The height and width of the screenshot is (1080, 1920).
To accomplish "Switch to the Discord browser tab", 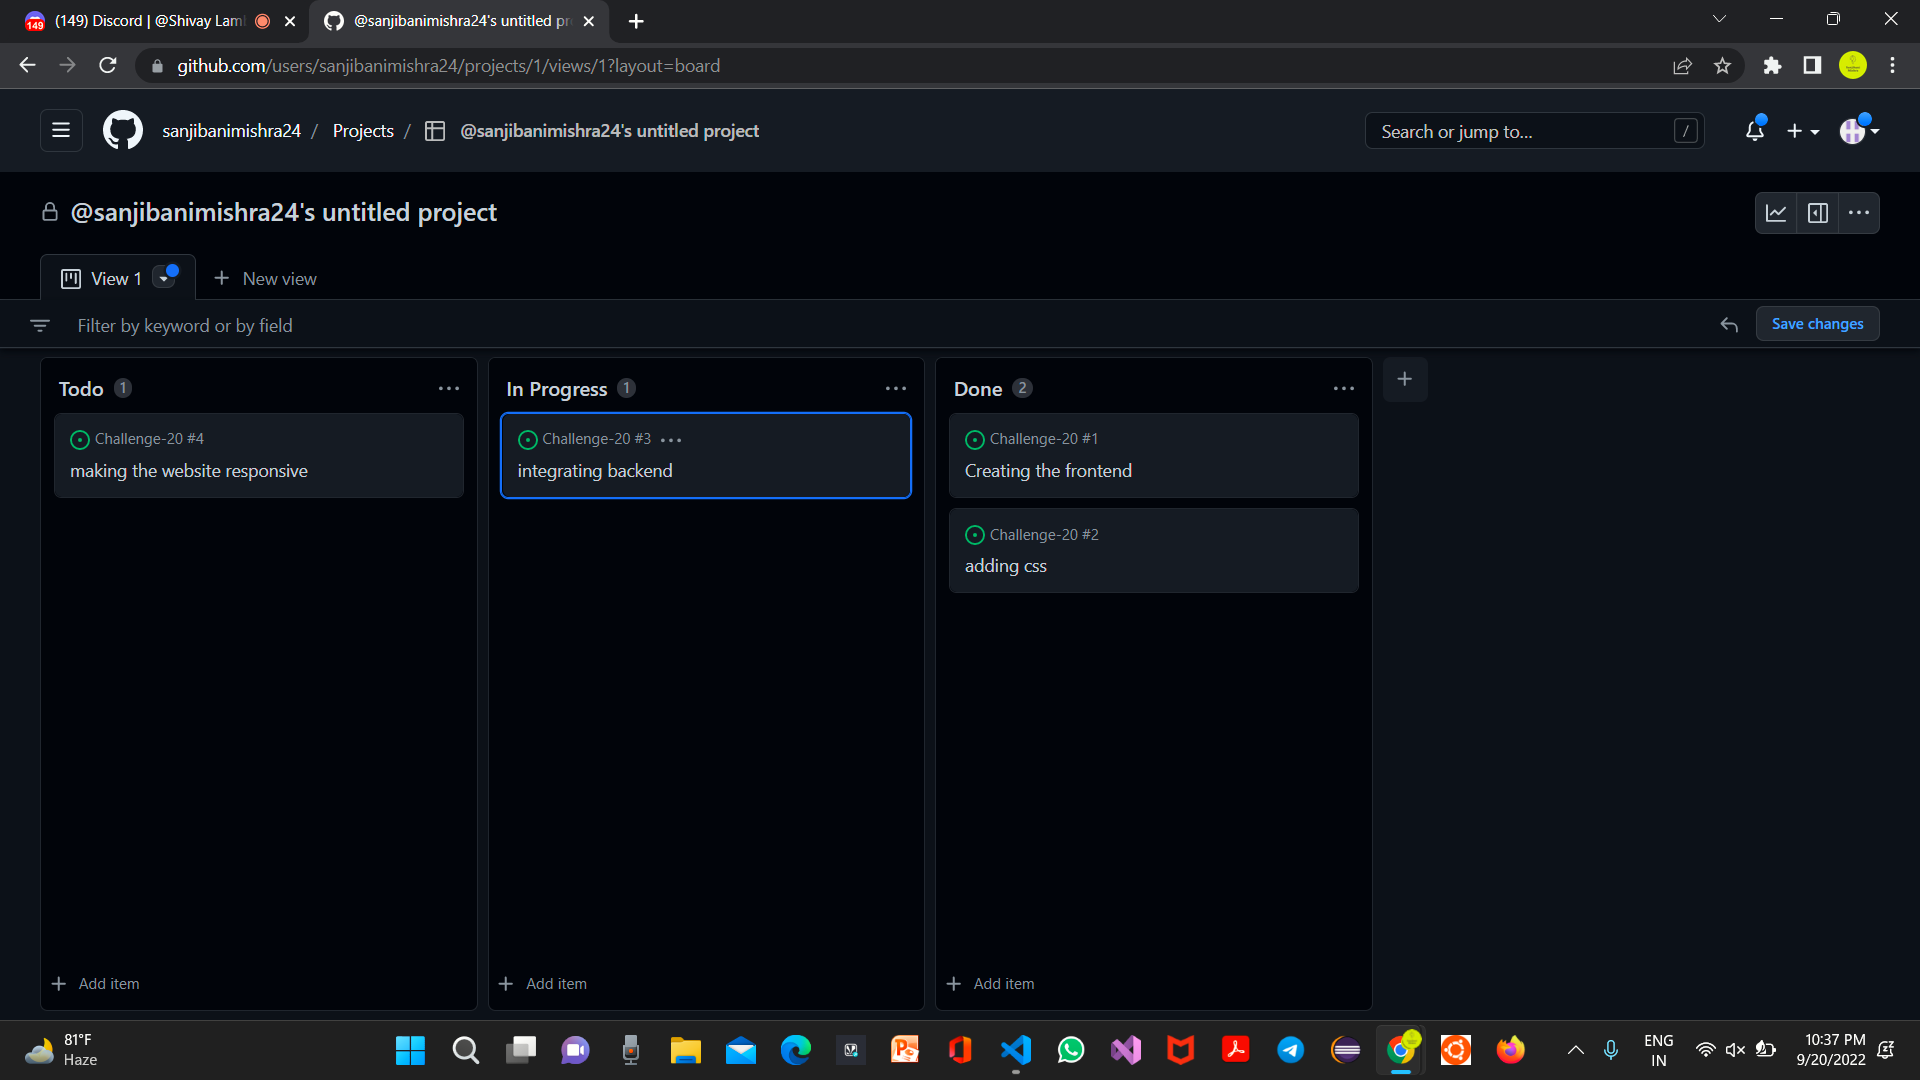I will 140,20.
